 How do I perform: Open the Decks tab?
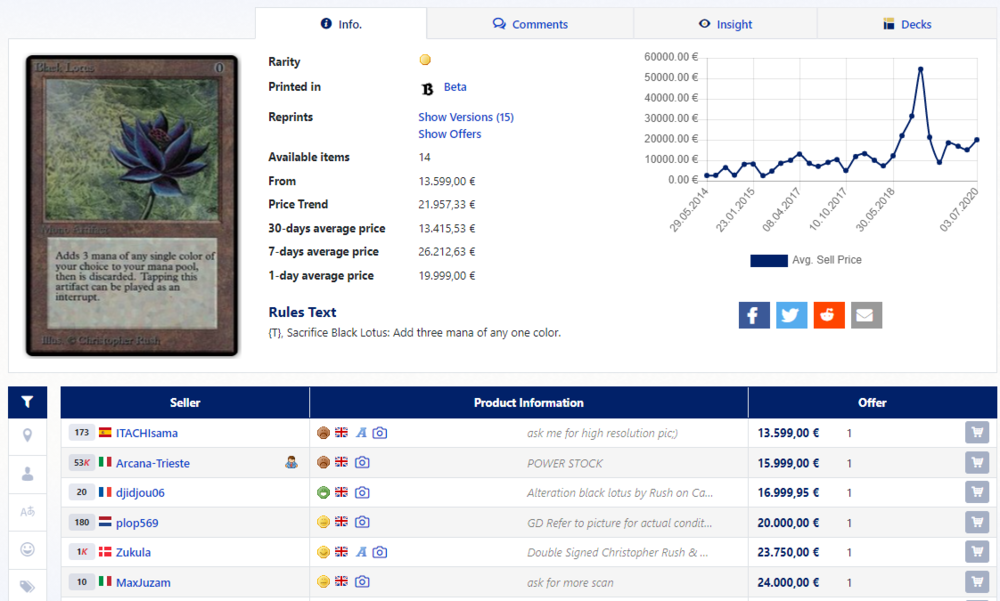pyautogui.click(x=907, y=24)
